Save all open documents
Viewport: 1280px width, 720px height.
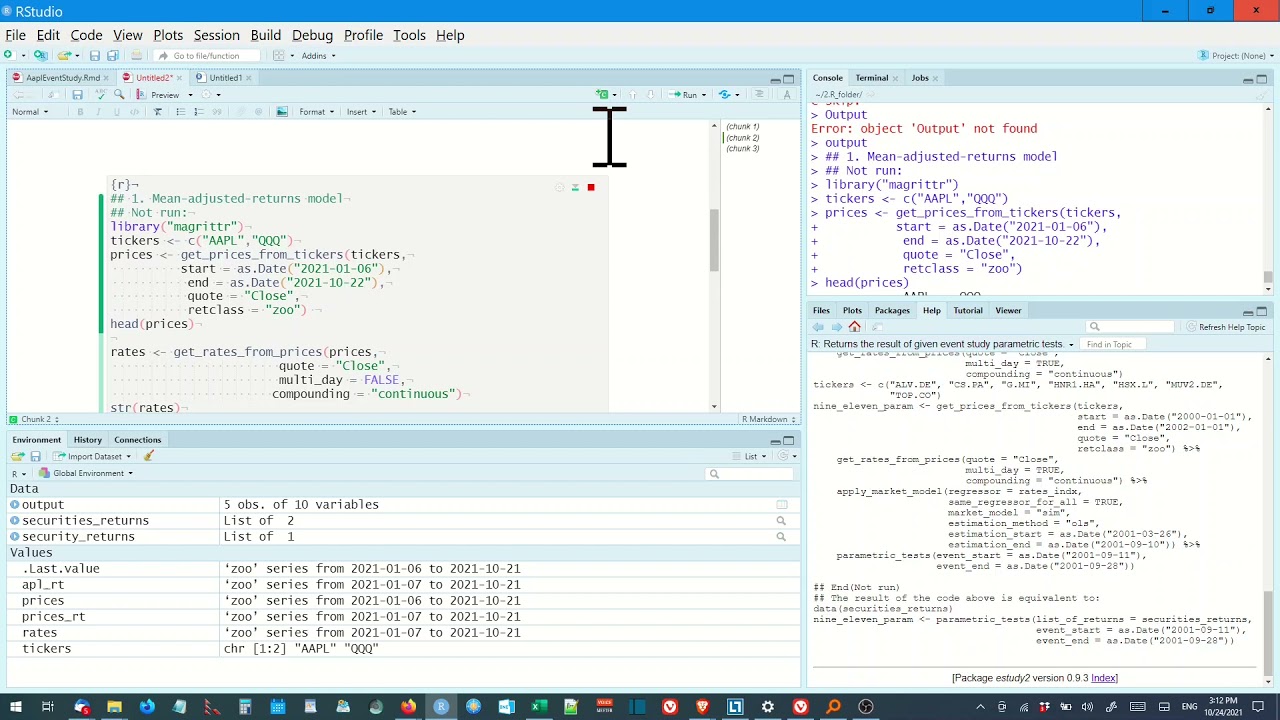point(113,56)
